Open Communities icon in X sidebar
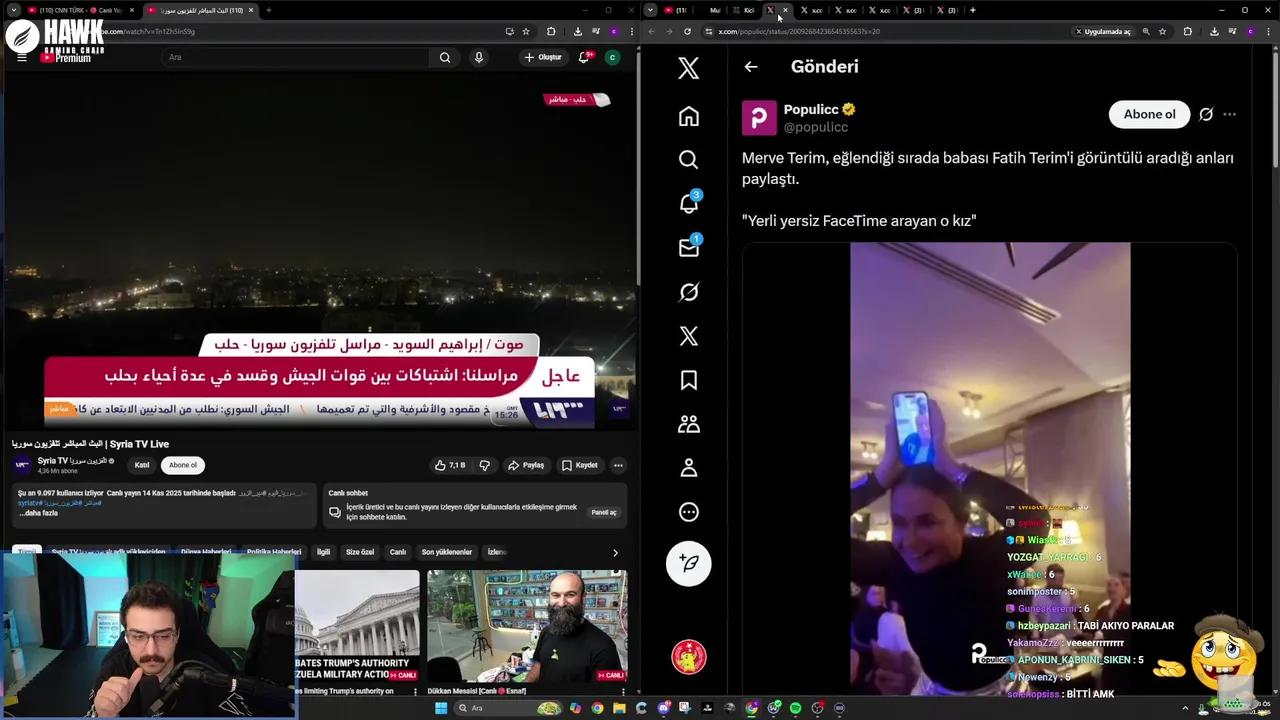 (x=688, y=424)
